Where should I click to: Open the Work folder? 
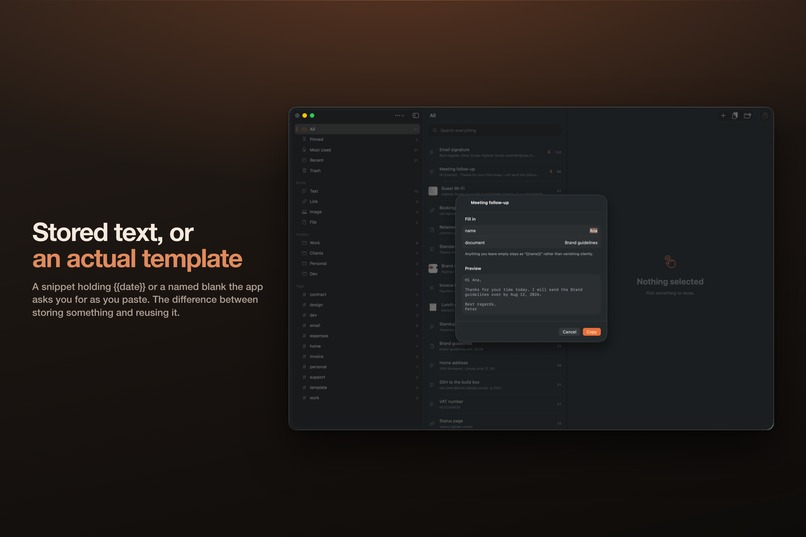(357, 243)
